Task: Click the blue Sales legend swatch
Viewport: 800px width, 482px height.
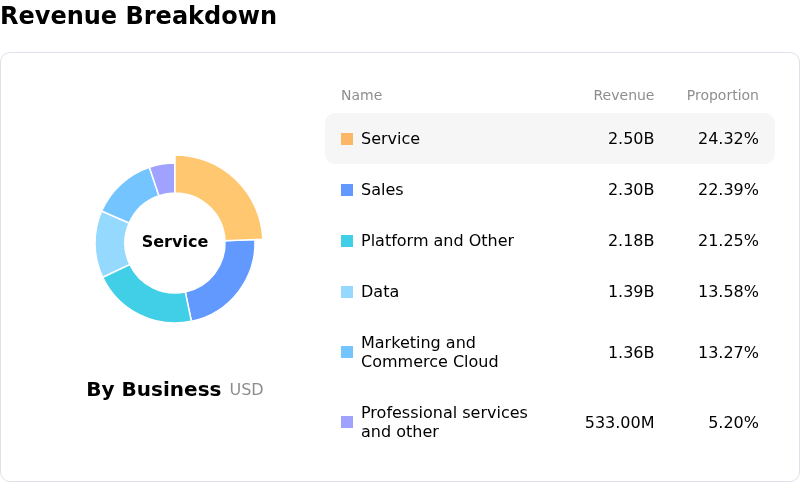Action: 347,190
